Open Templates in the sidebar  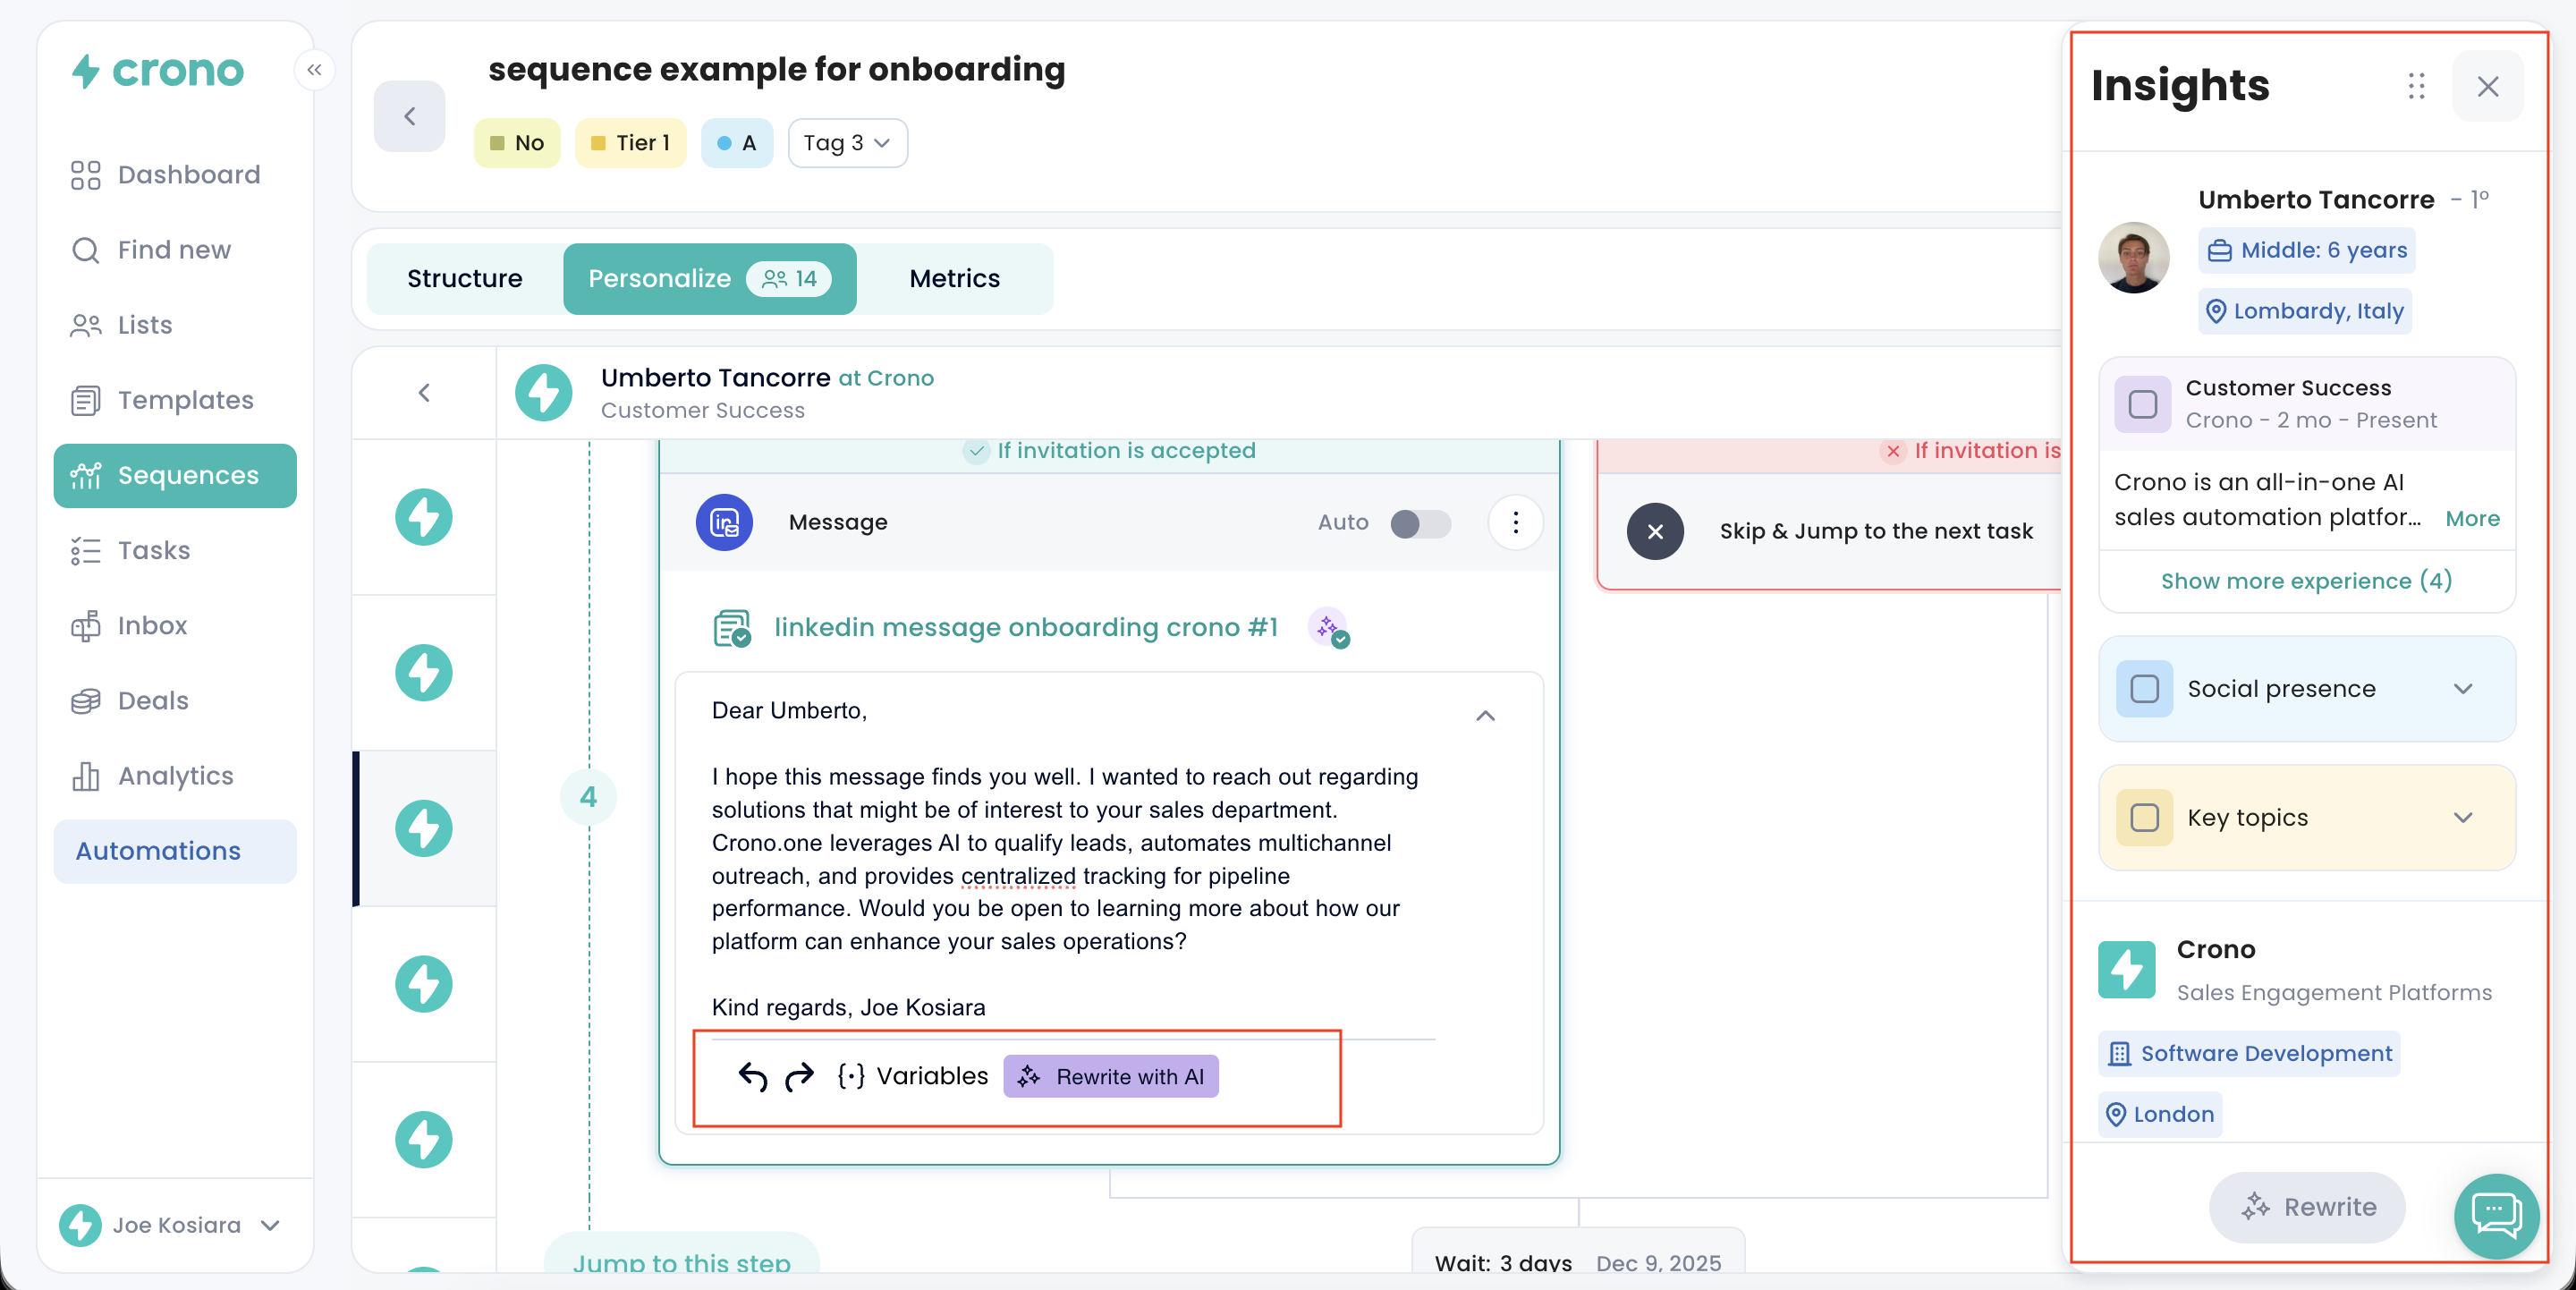coord(185,400)
